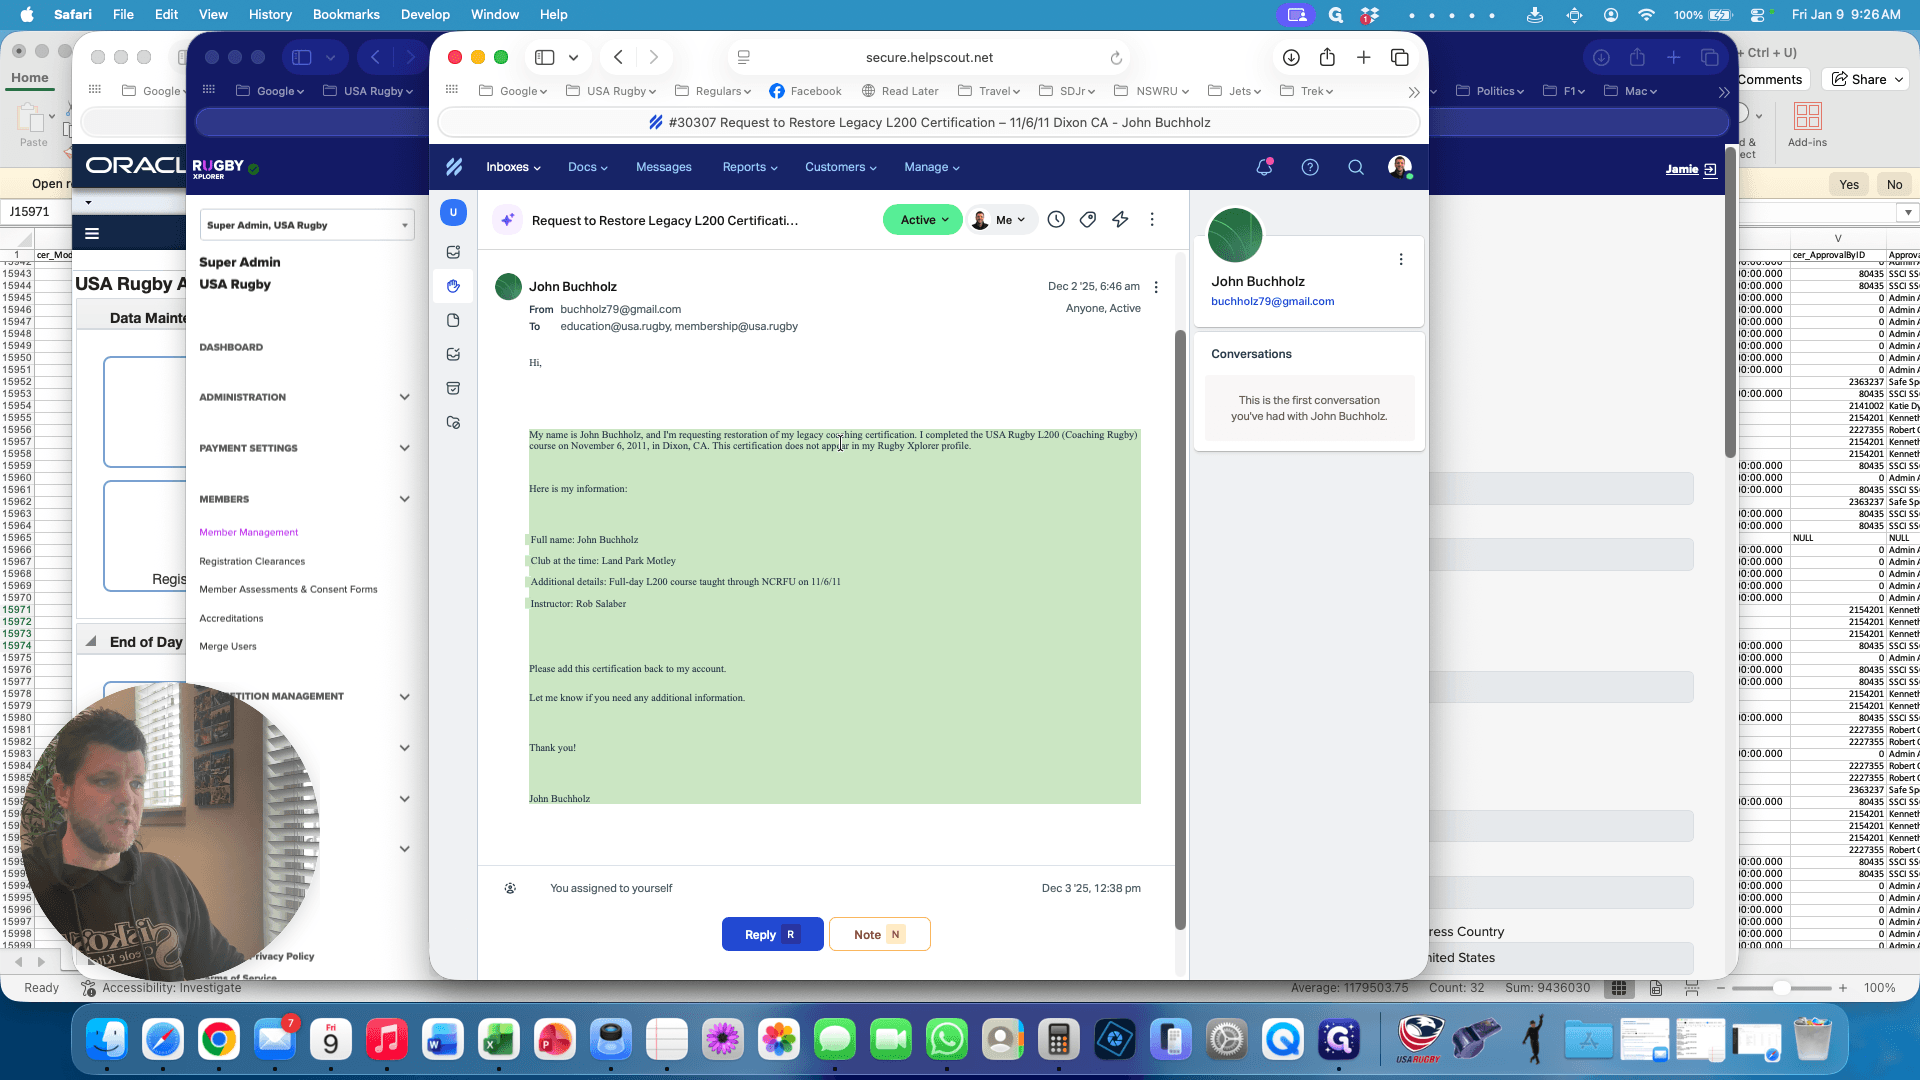
Task: Open the Docs menu in Help Scout
Action: point(588,167)
